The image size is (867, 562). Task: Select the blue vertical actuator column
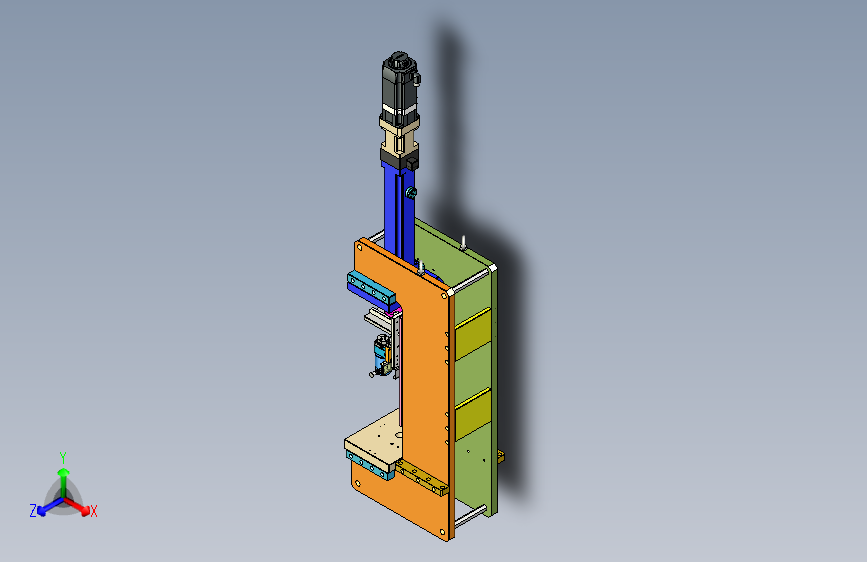(x=399, y=213)
